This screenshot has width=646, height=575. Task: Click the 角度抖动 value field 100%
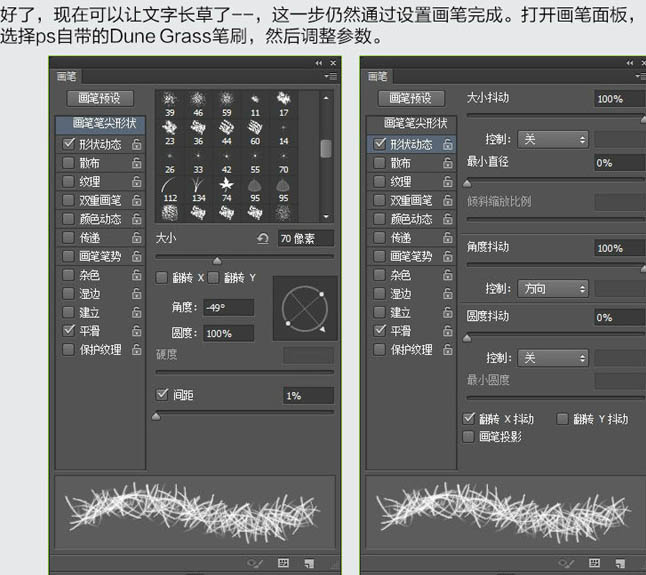point(619,248)
